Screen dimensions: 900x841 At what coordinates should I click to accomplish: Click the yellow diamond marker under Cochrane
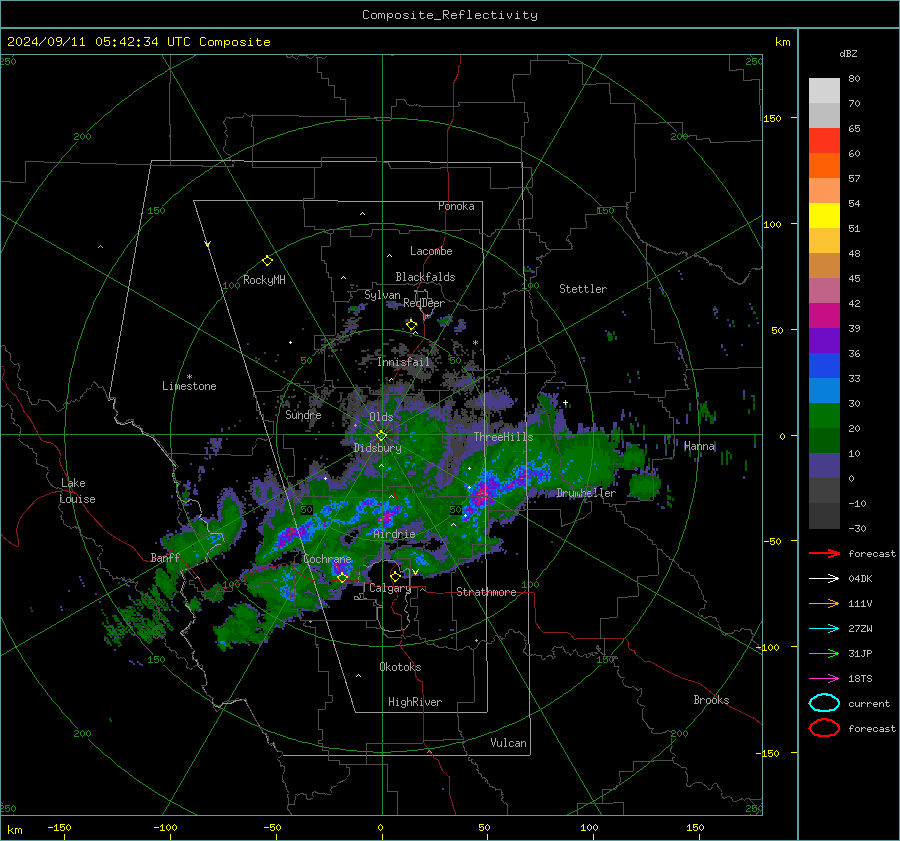click(x=342, y=577)
